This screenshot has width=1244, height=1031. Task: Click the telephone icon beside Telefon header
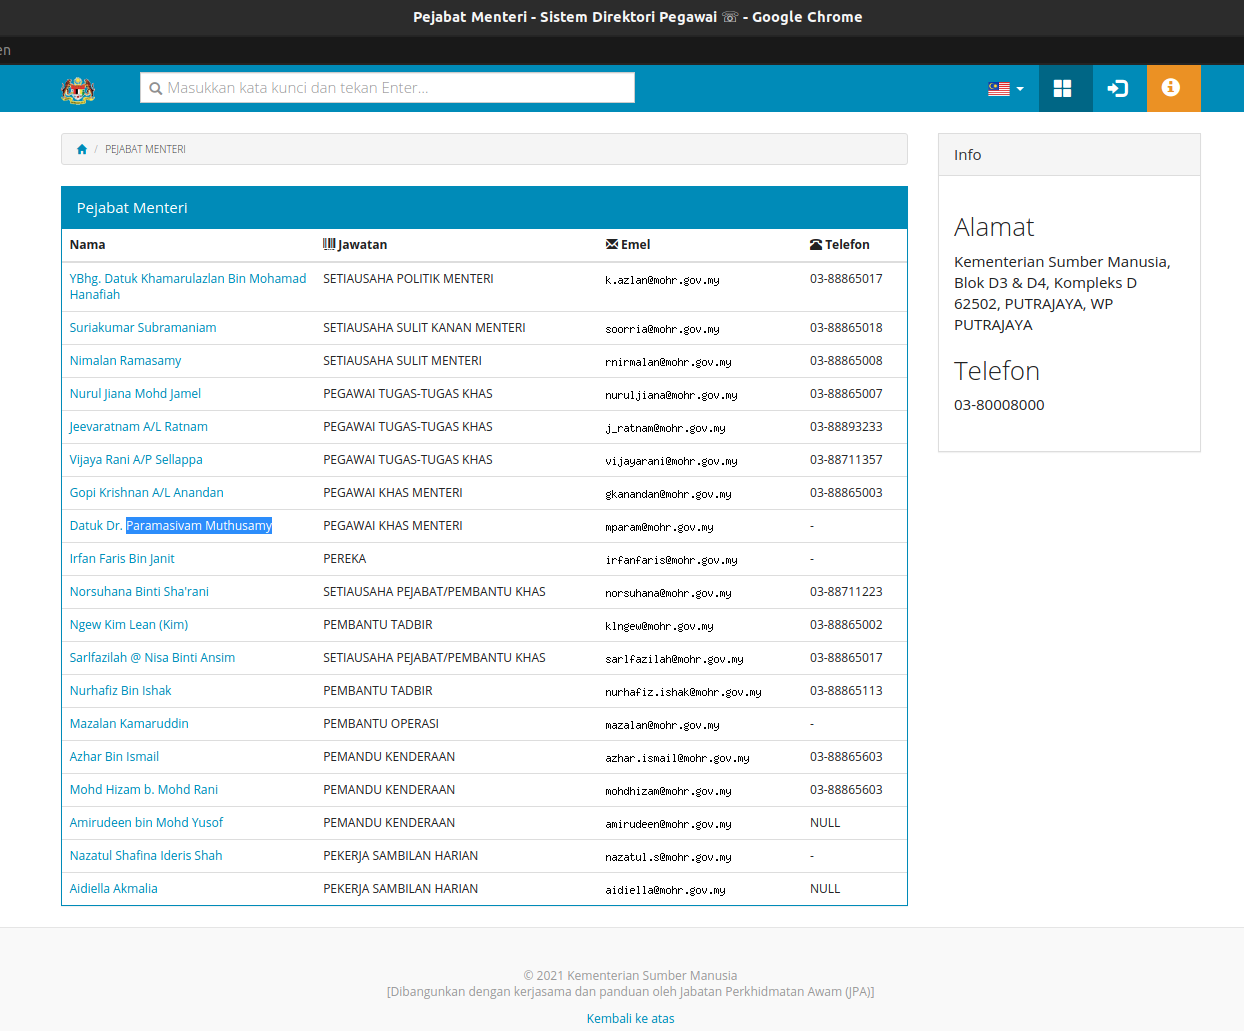pyautogui.click(x=816, y=245)
